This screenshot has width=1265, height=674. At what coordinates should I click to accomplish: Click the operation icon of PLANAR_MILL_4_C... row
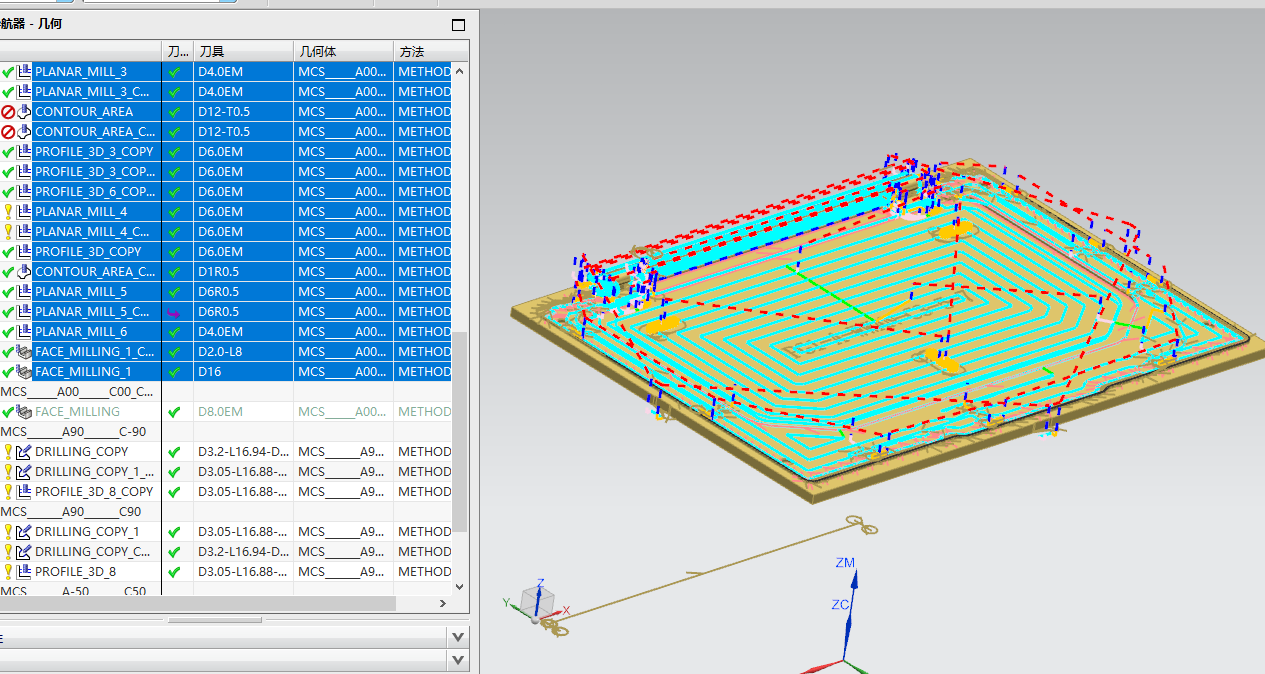(x=25, y=232)
